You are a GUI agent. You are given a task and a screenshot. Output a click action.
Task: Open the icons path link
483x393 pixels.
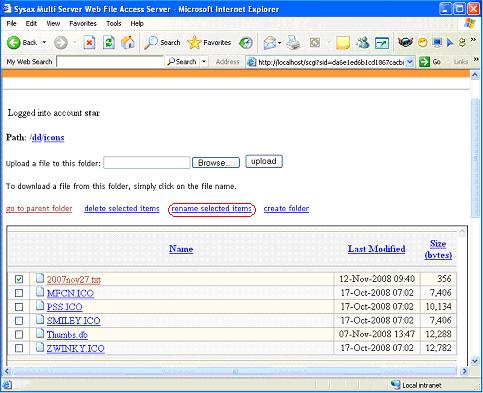[54, 137]
